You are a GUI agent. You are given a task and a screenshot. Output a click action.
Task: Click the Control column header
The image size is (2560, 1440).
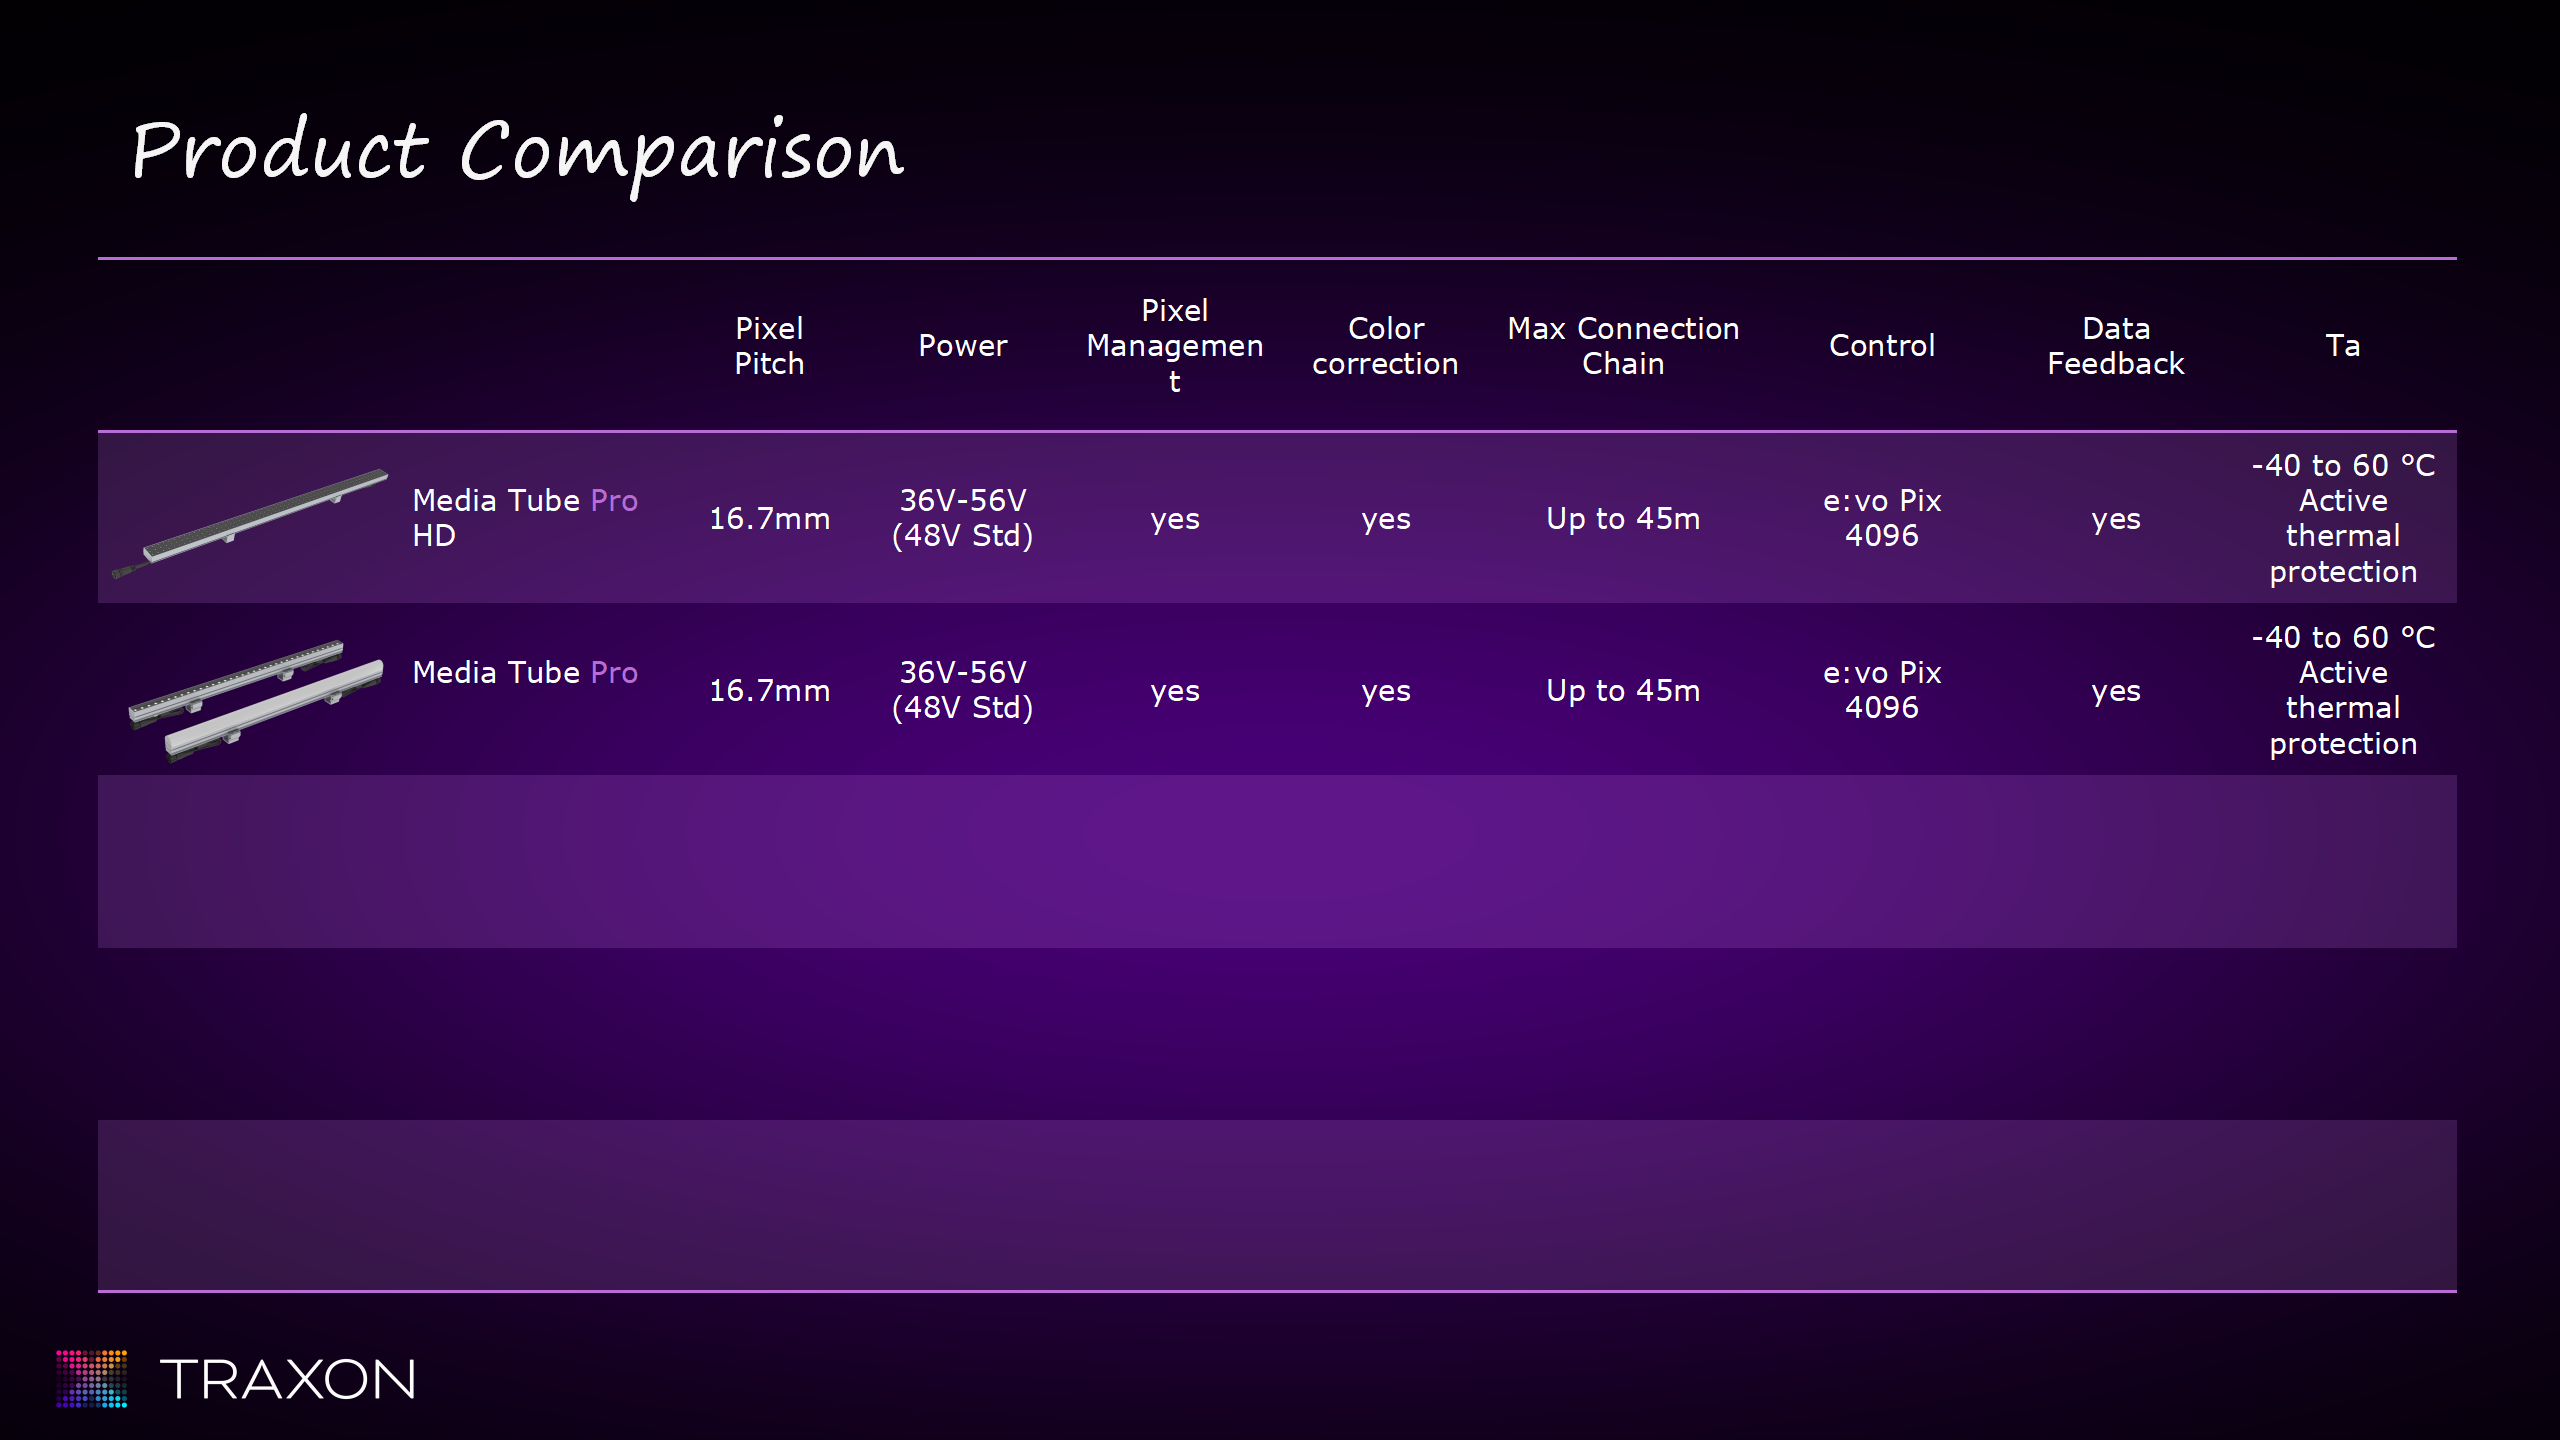tap(1881, 346)
